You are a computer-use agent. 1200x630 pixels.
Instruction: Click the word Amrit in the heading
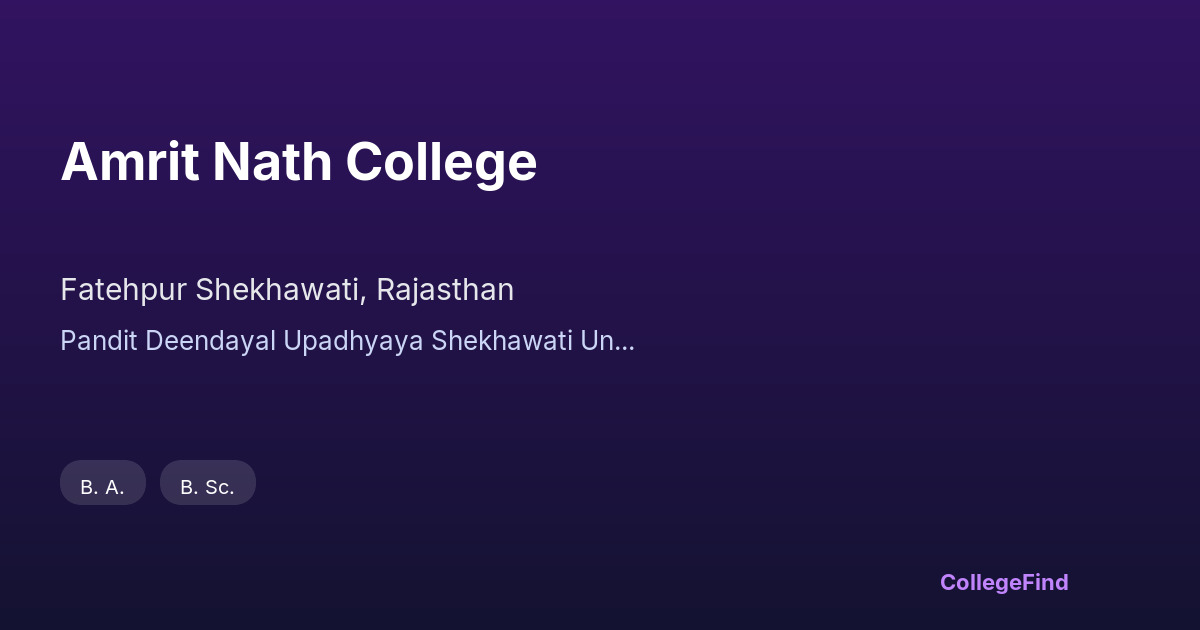[129, 162]
